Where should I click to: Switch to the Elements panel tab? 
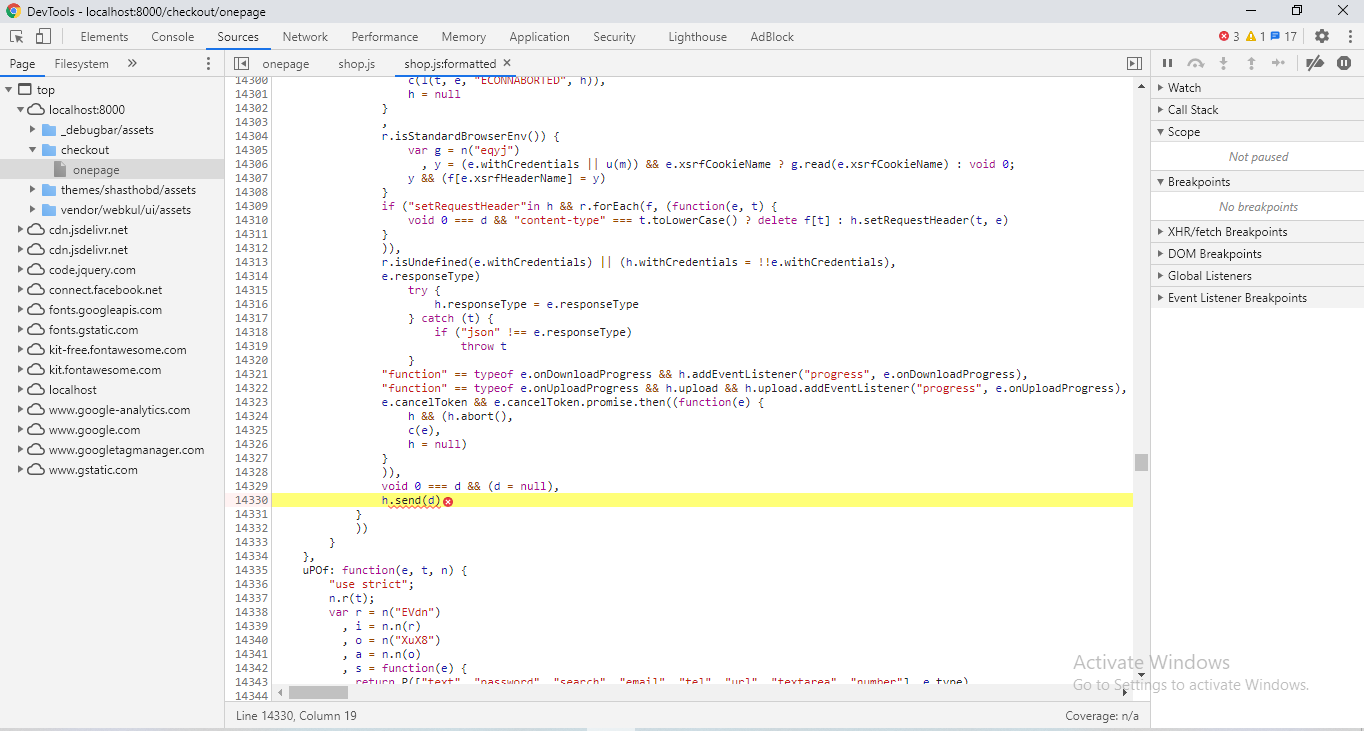pos(104,36)
